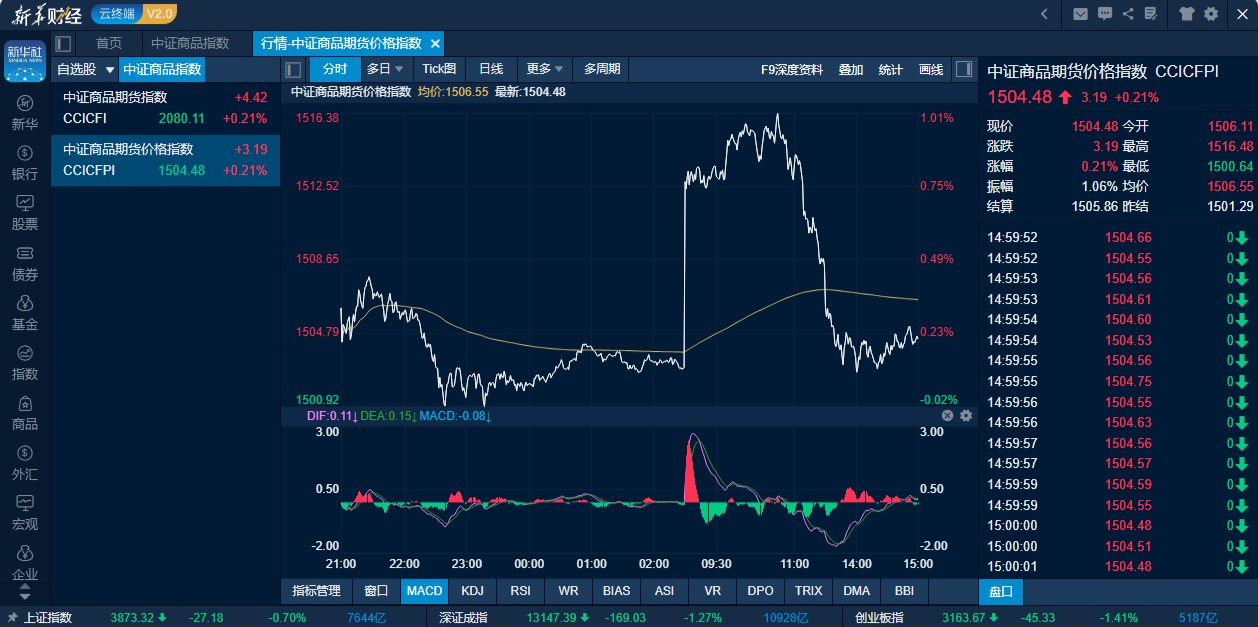Screen dimensions: 1258x627
Task: Open the 外汇 section in sidebar
Action: tap(25, 463)
